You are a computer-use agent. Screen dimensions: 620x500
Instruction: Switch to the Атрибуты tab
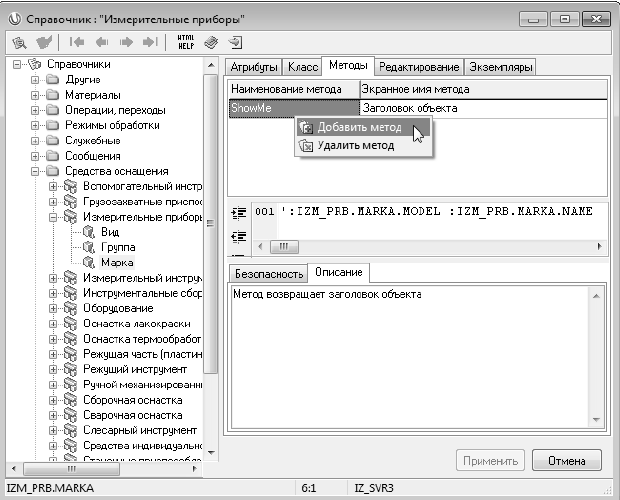[252, 67]
